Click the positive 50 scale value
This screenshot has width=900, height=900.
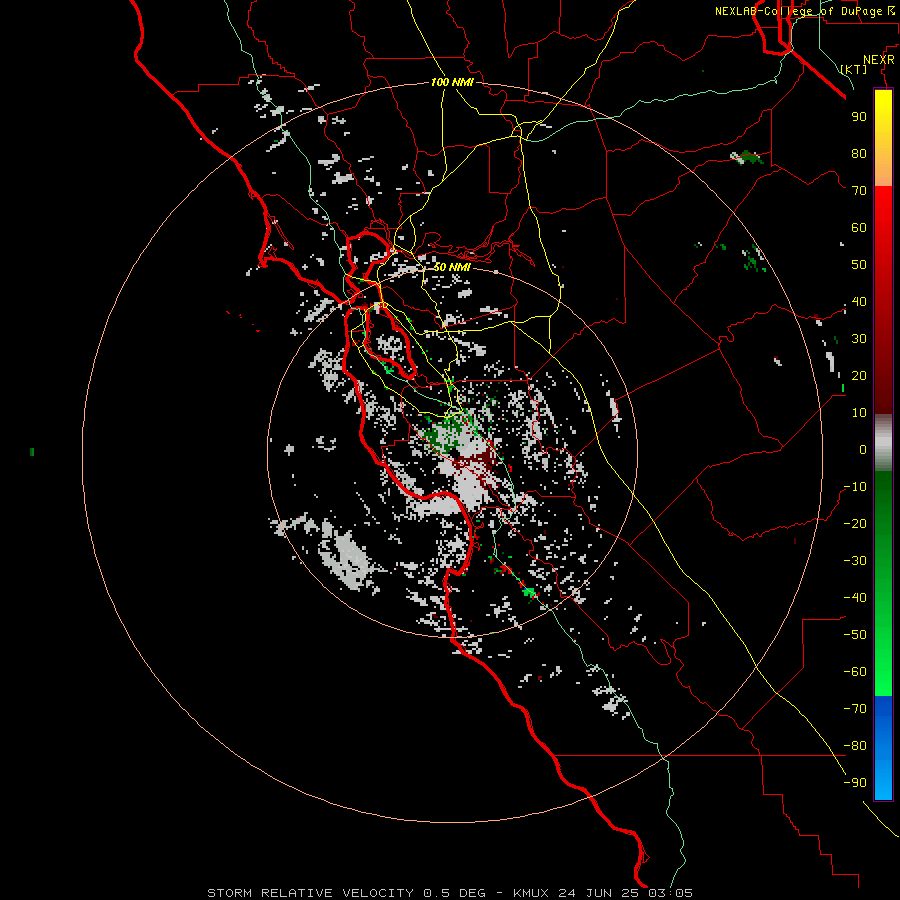pos(859,265)
